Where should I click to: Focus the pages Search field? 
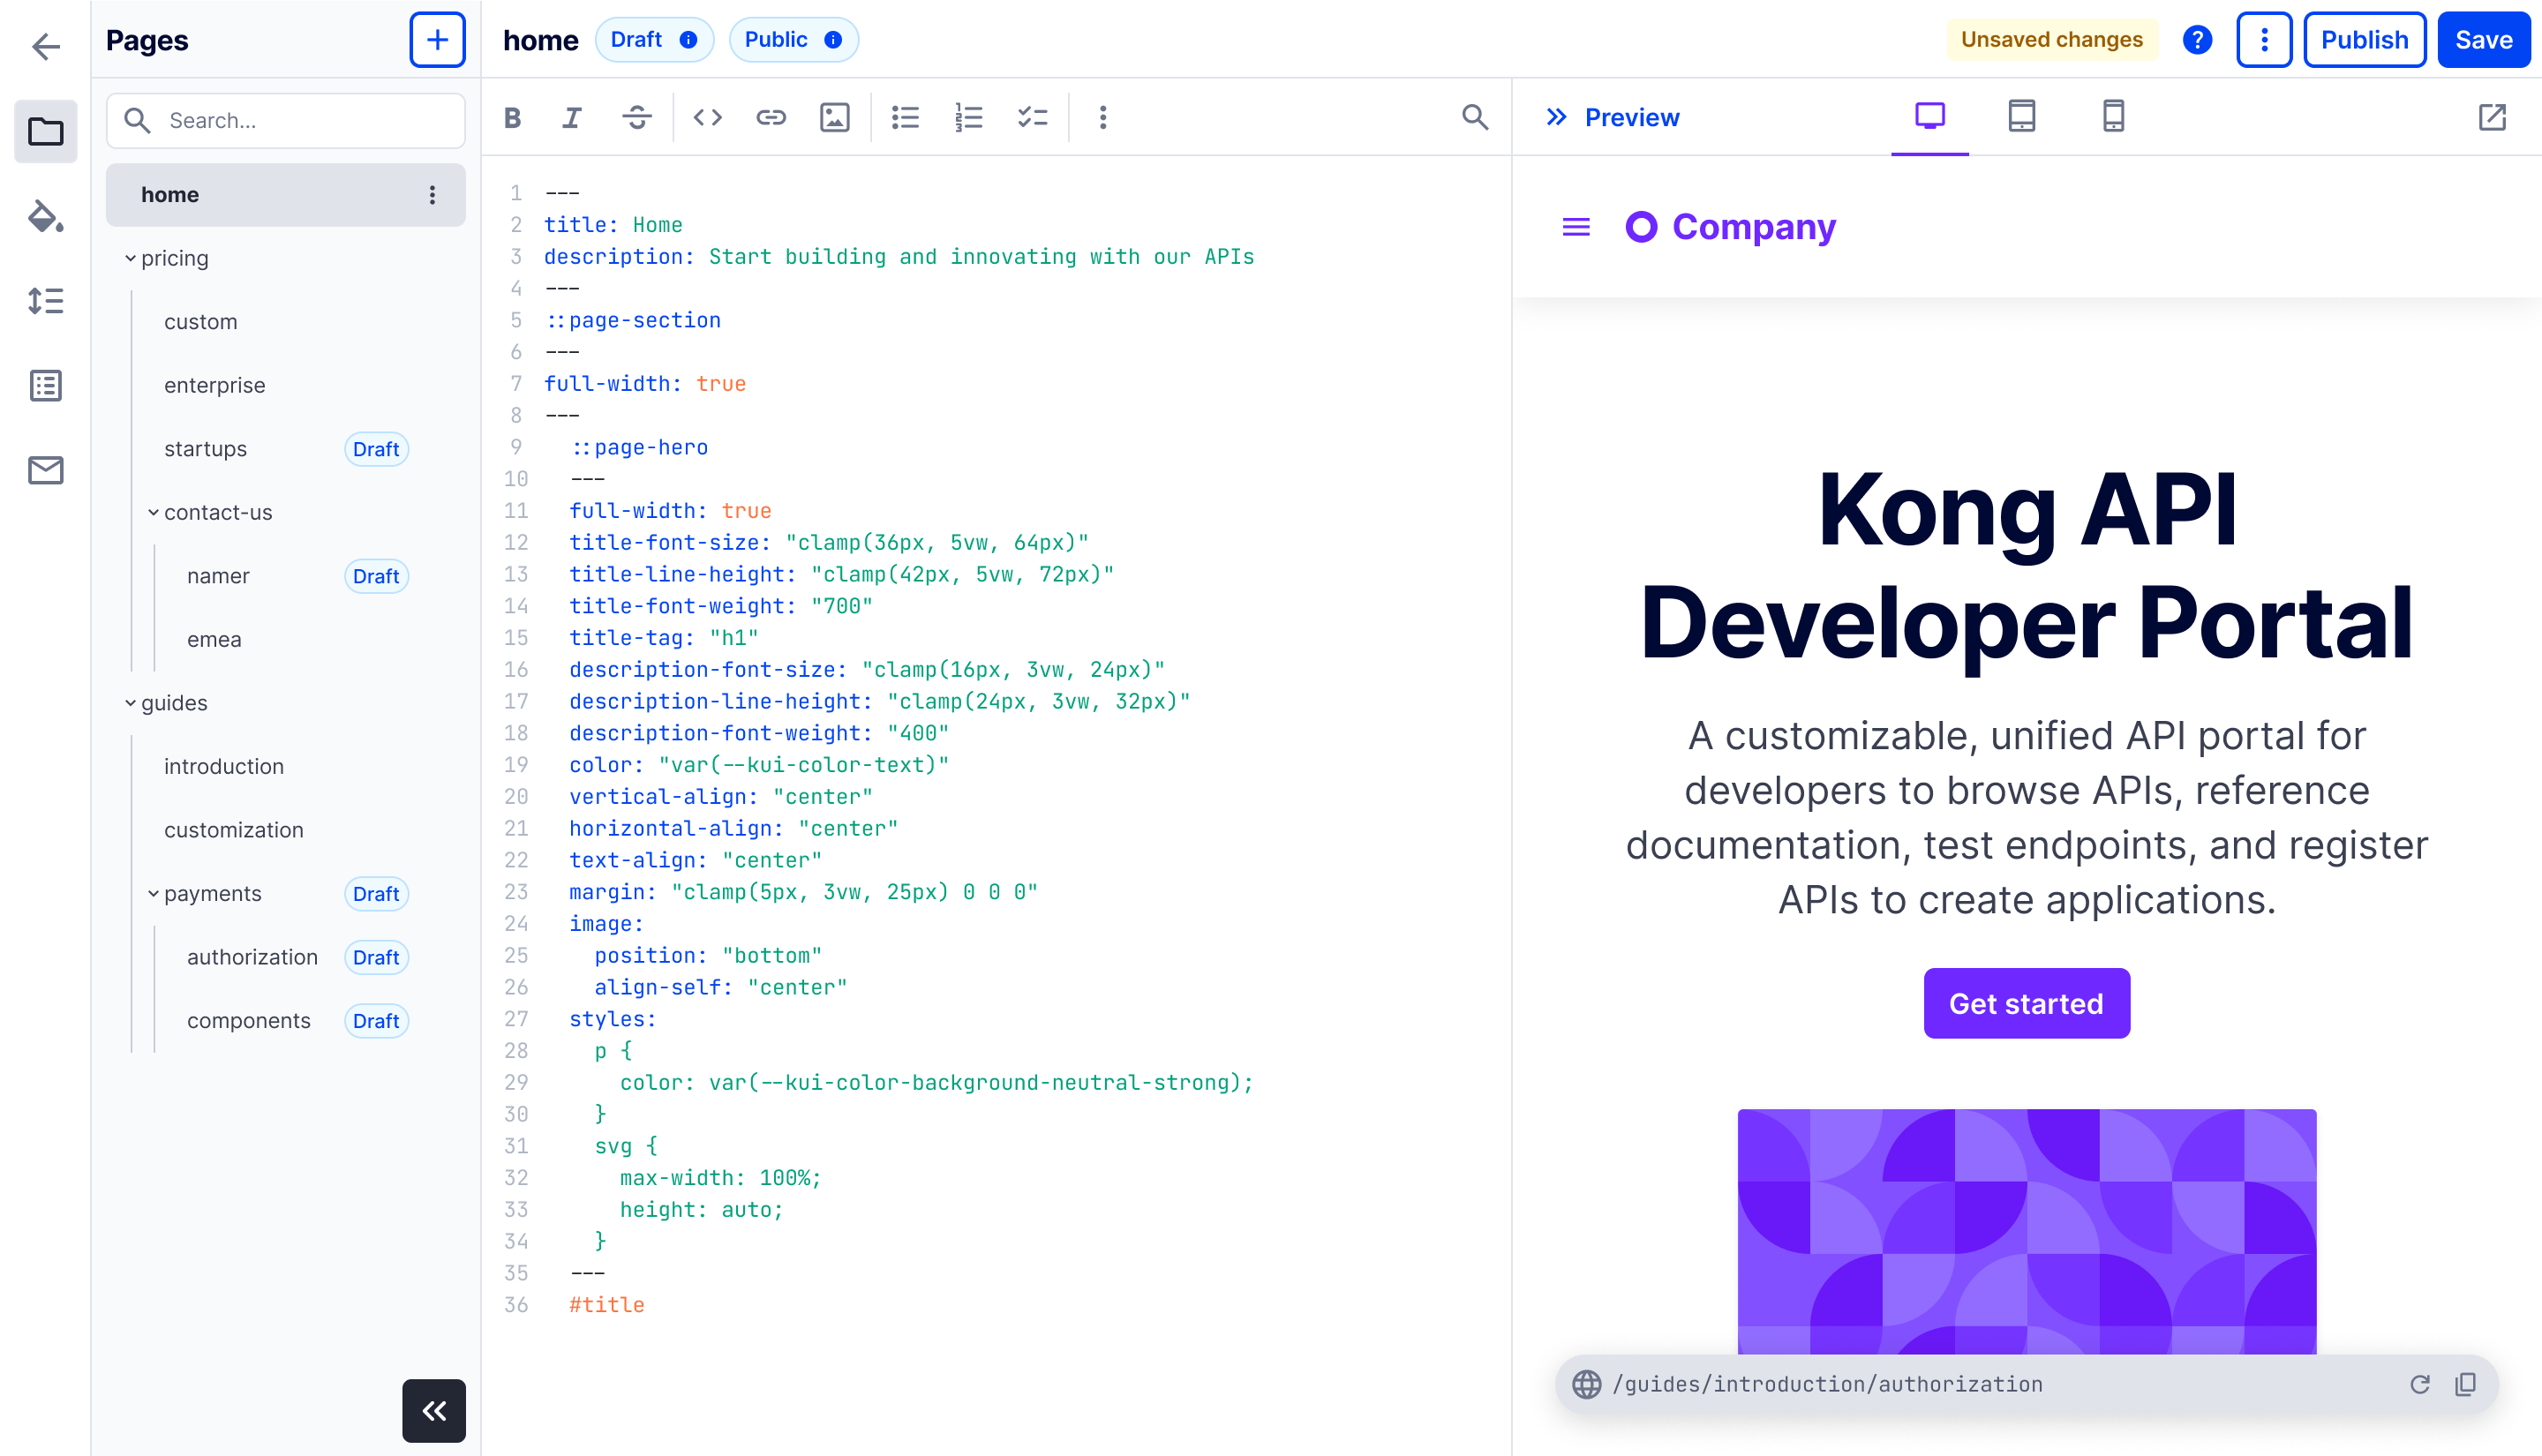tap(286, 121)
